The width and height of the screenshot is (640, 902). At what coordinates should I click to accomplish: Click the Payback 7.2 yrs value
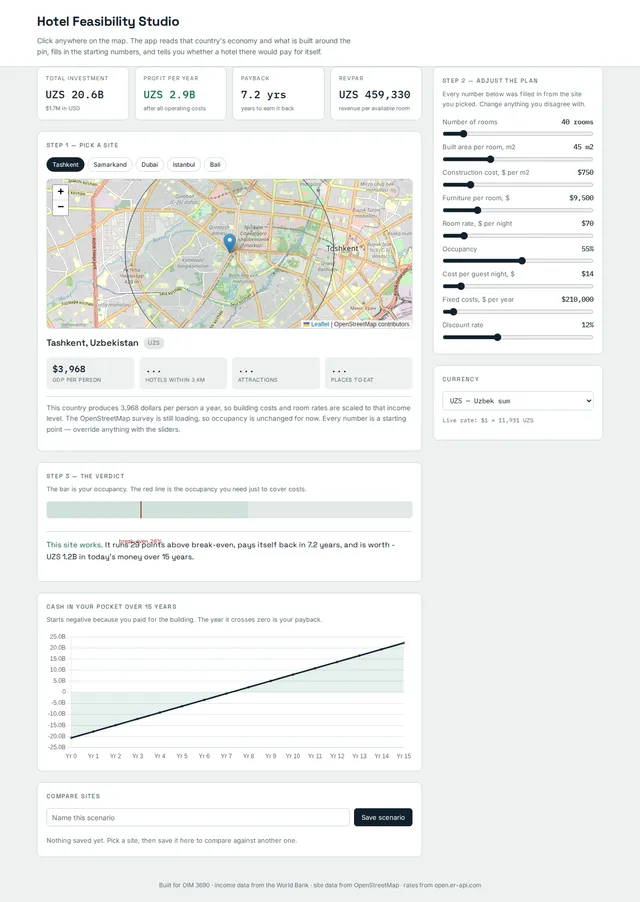263,95
